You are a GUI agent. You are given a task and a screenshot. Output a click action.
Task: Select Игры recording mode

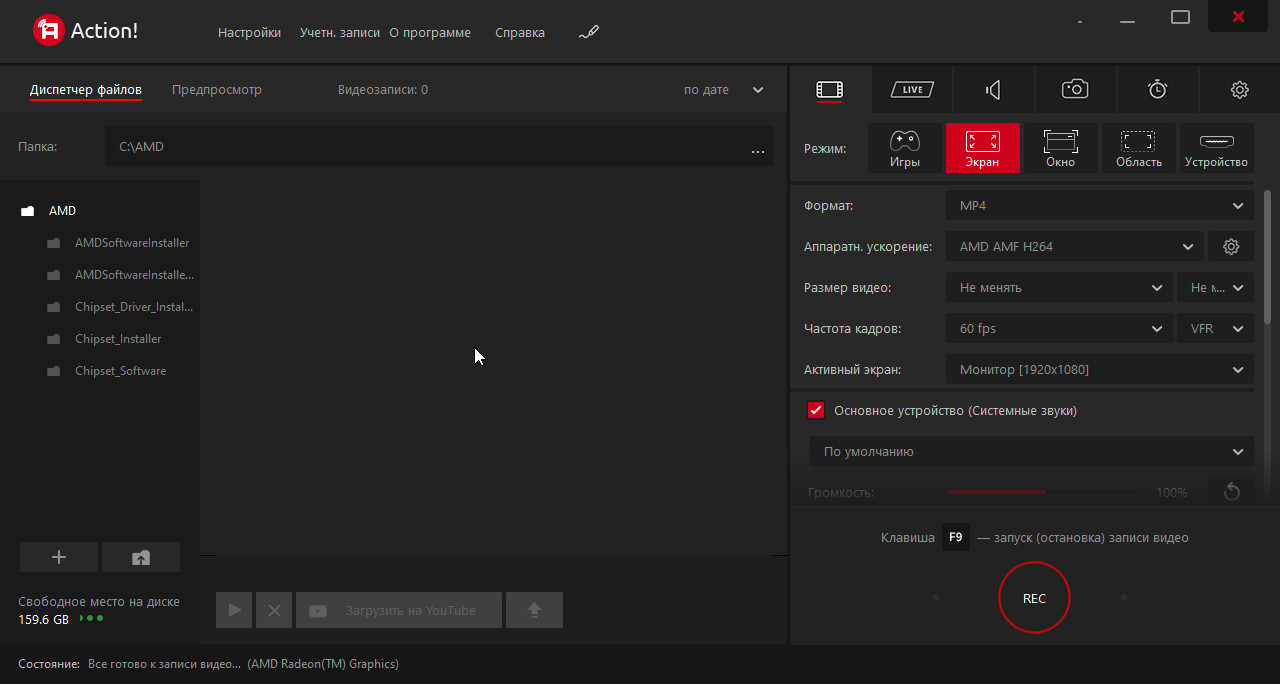click(904, 148)
